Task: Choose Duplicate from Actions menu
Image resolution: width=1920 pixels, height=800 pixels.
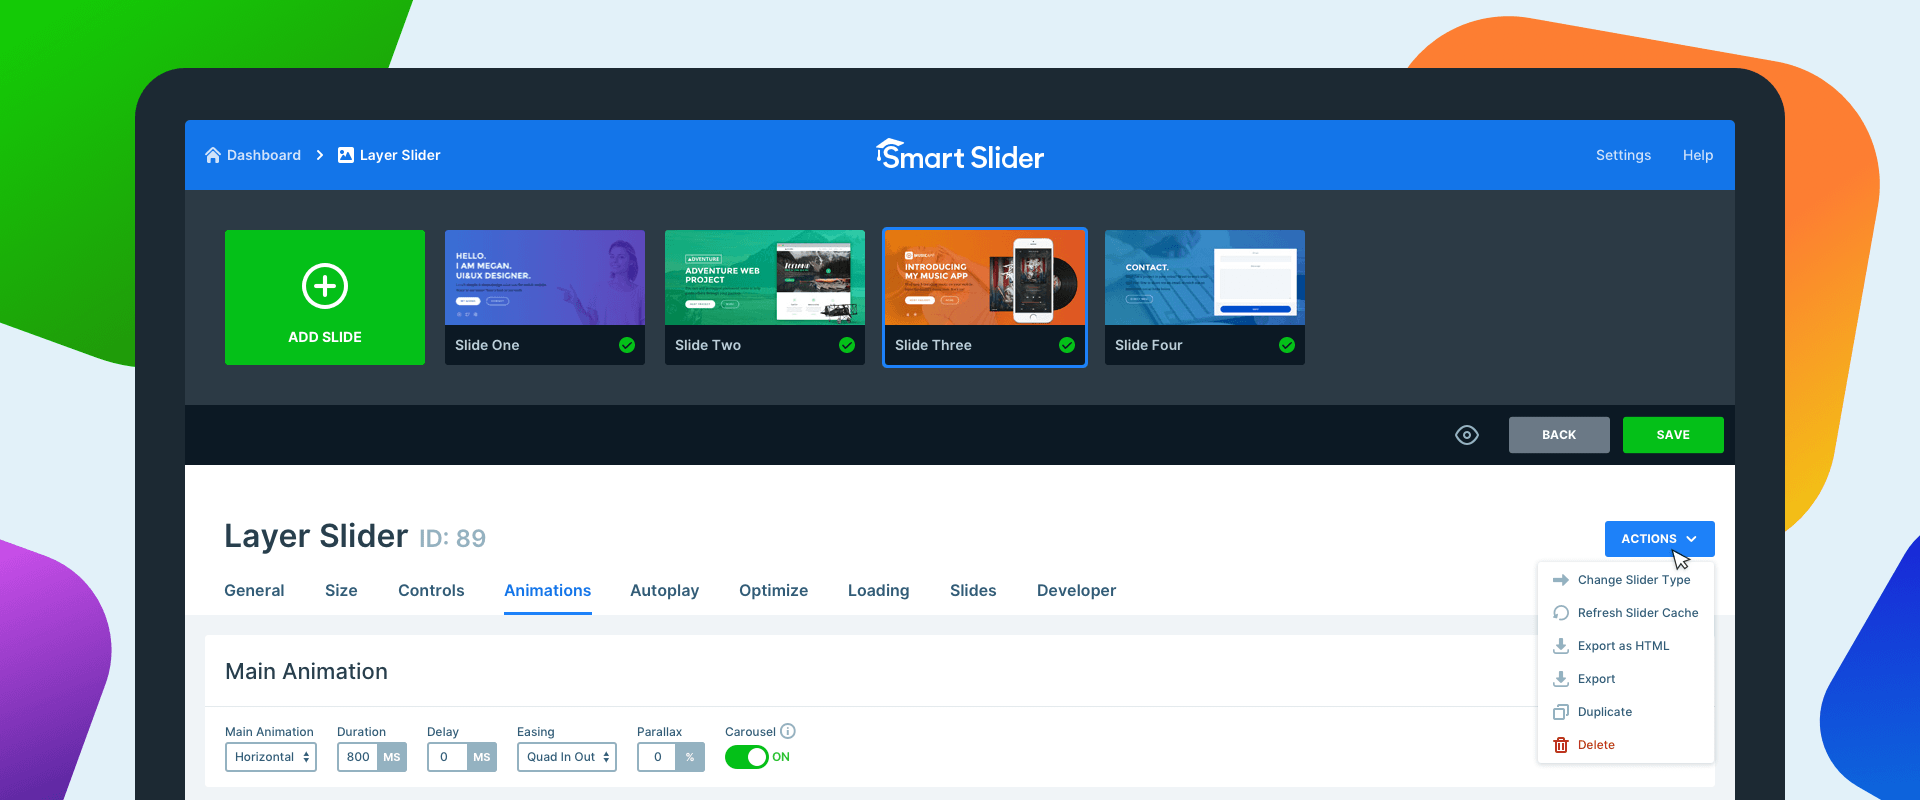Action: (1626, 712)
